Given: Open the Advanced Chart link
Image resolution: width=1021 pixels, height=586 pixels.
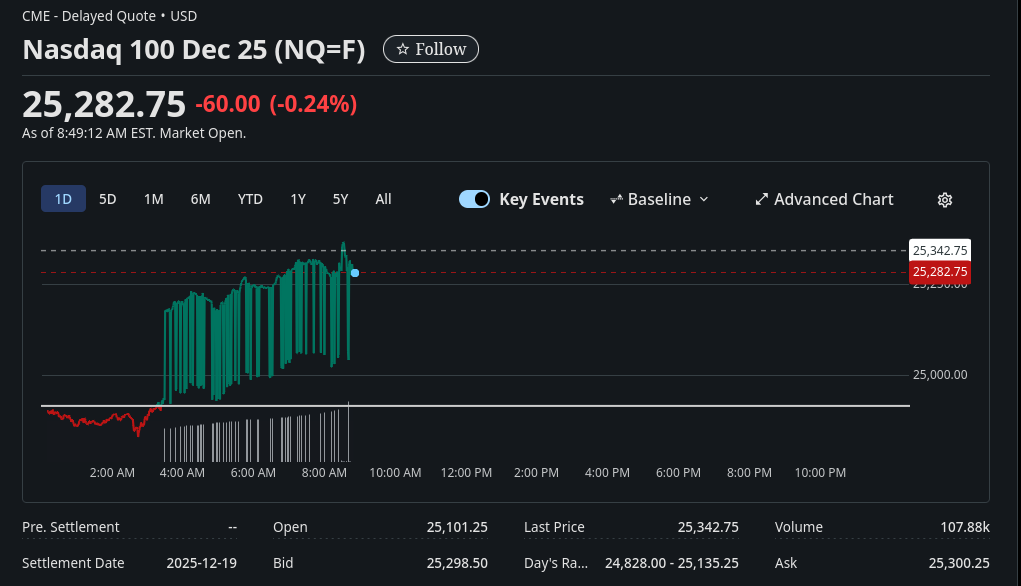Looking at the screenshot, I should [824, 200].
